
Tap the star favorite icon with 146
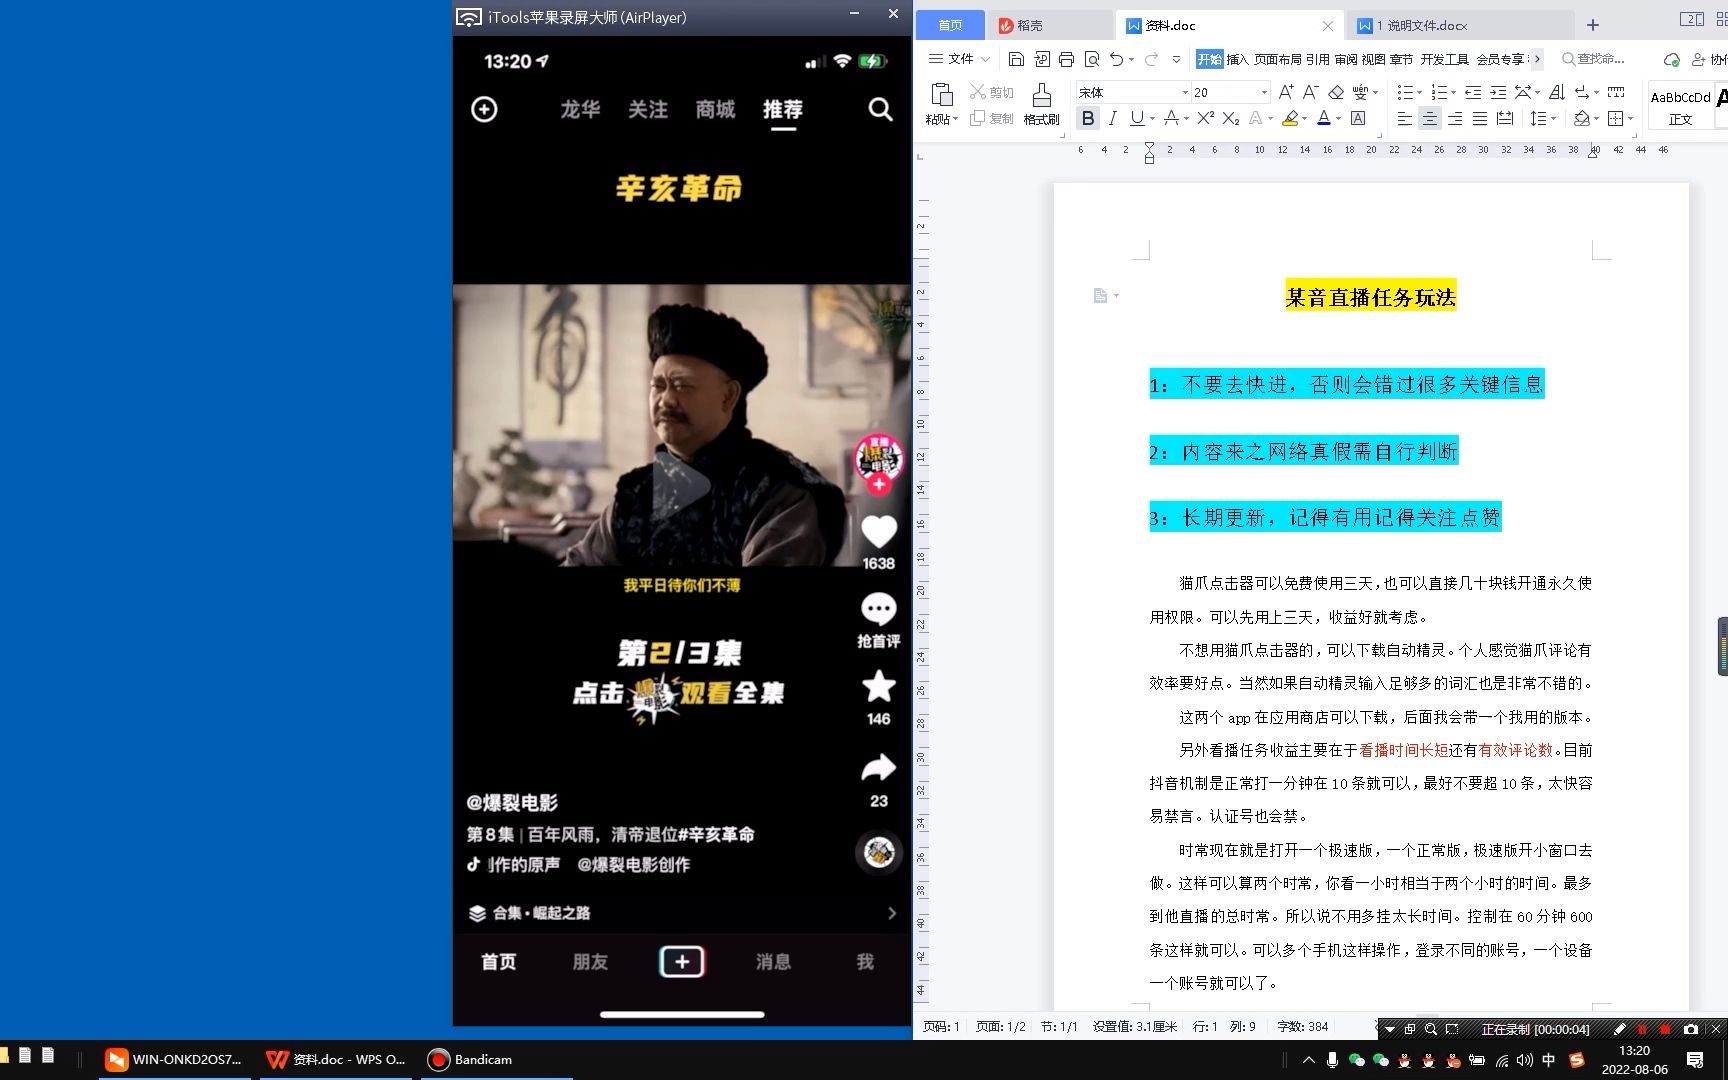(x=879, y=687)
